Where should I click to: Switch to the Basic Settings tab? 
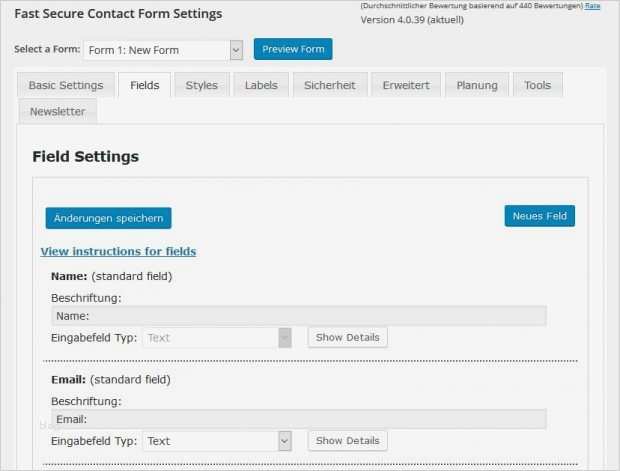[66, 85]
